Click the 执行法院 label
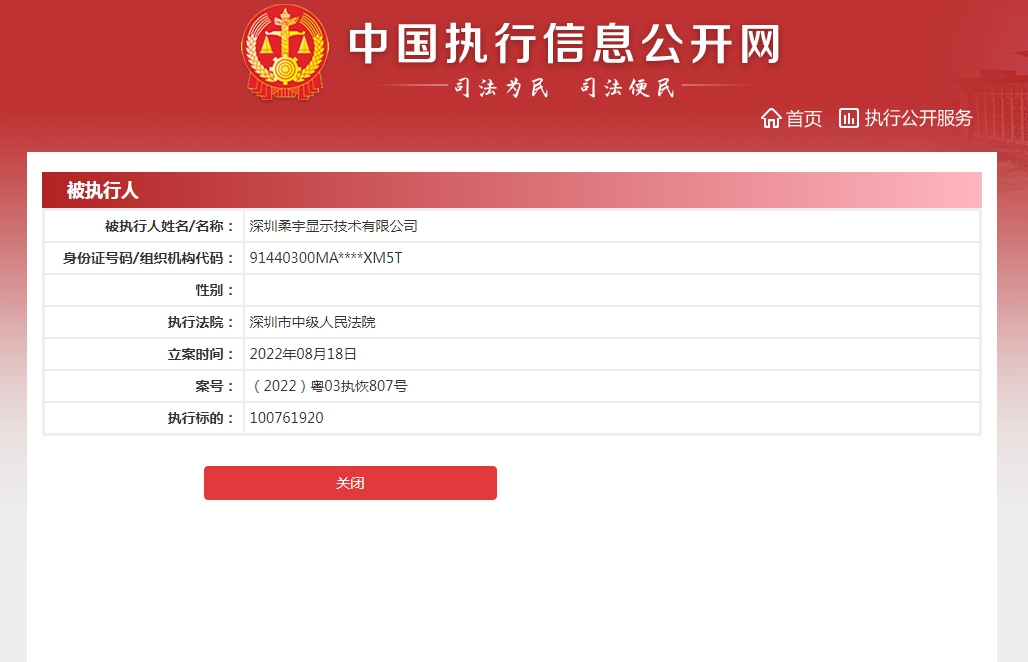 tap(201, 322)
